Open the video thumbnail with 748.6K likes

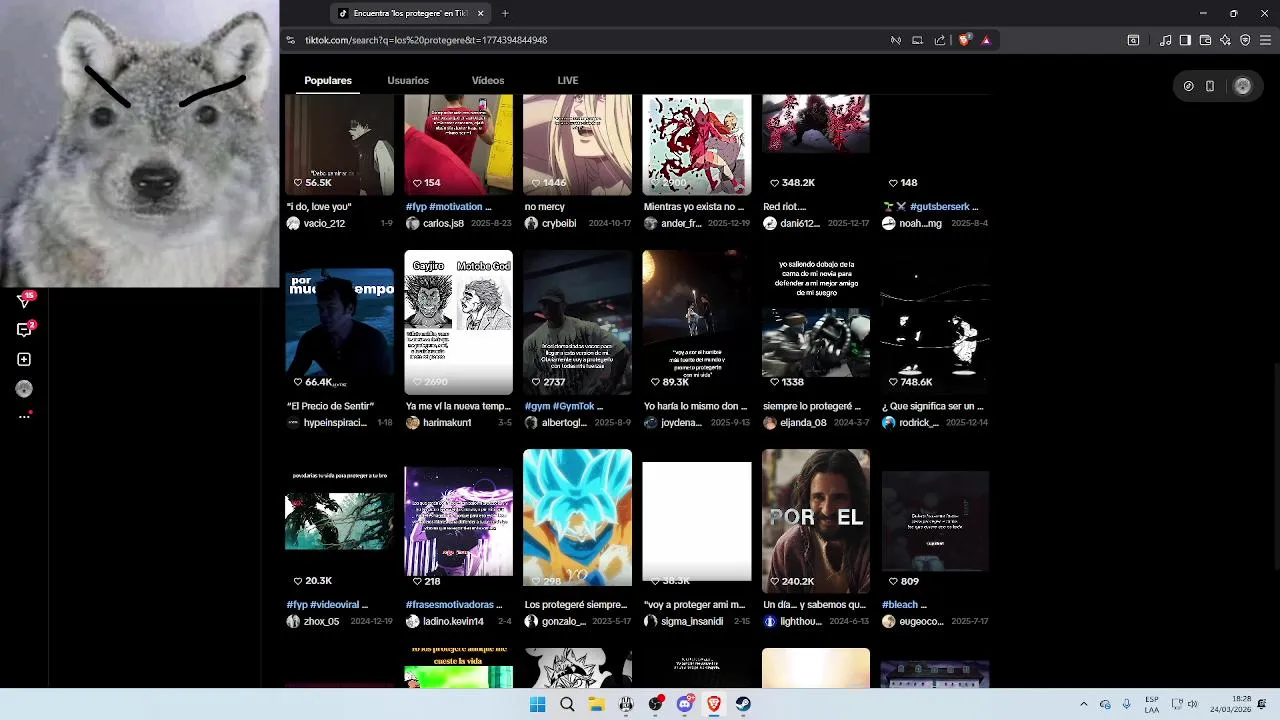pos(935,322)
